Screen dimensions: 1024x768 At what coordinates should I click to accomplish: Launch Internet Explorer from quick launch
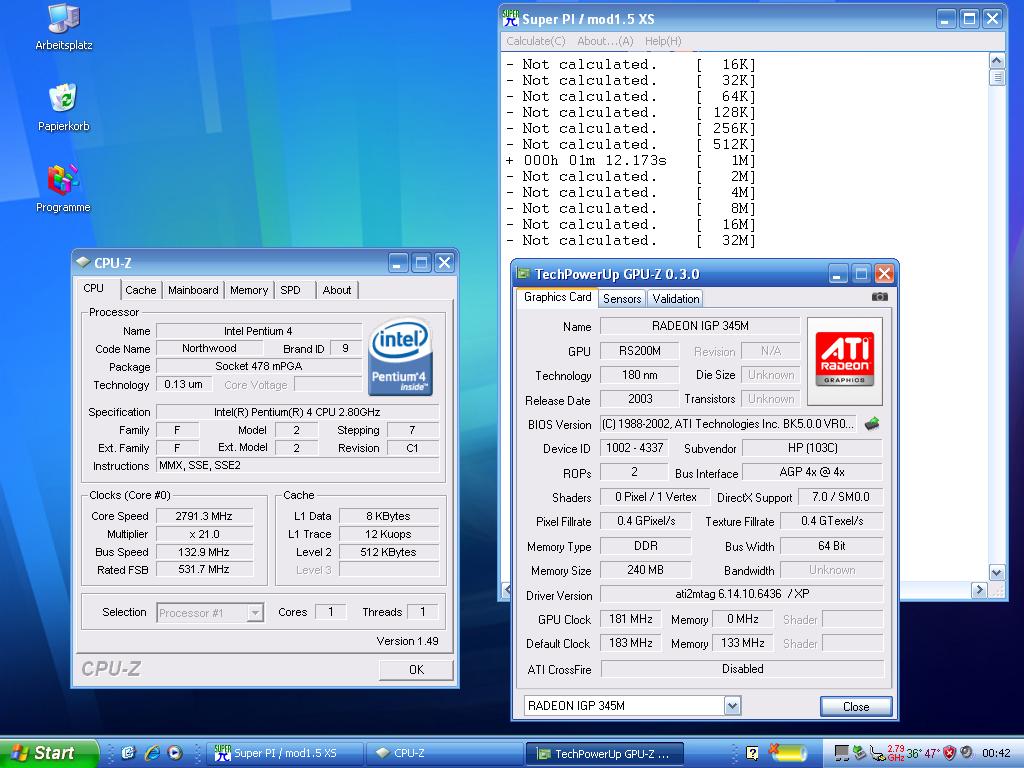pyautogui.click(x=152, y=753)
